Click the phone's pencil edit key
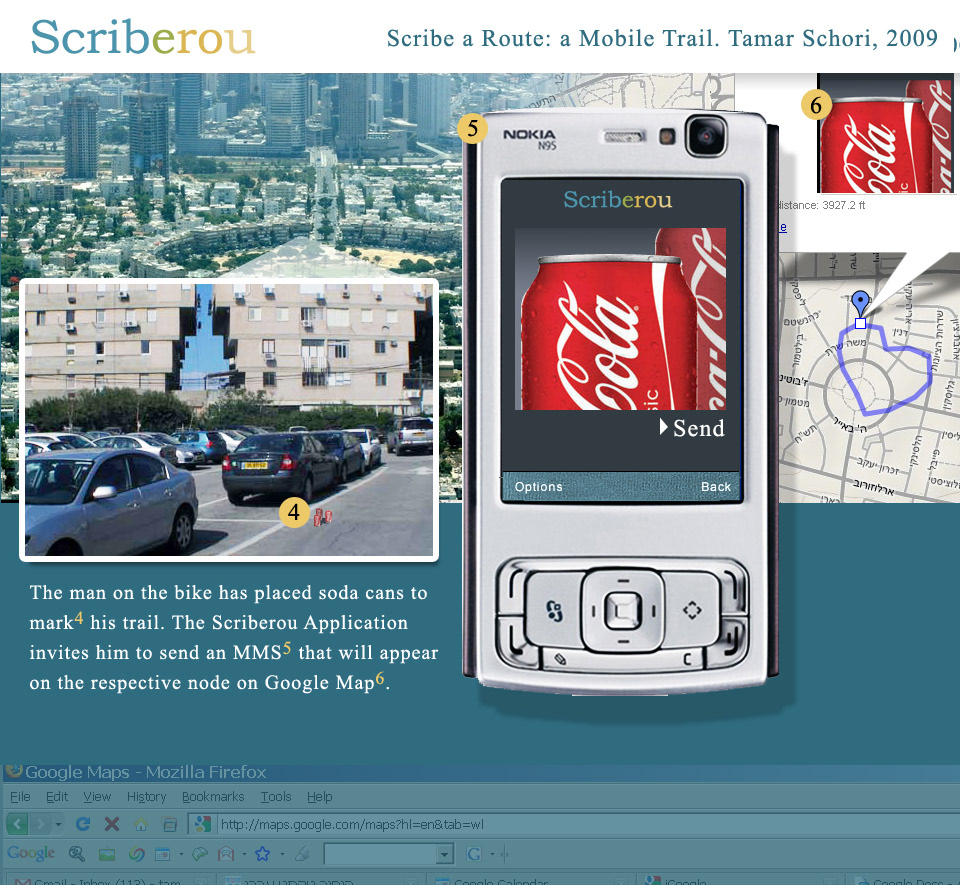 560,659
